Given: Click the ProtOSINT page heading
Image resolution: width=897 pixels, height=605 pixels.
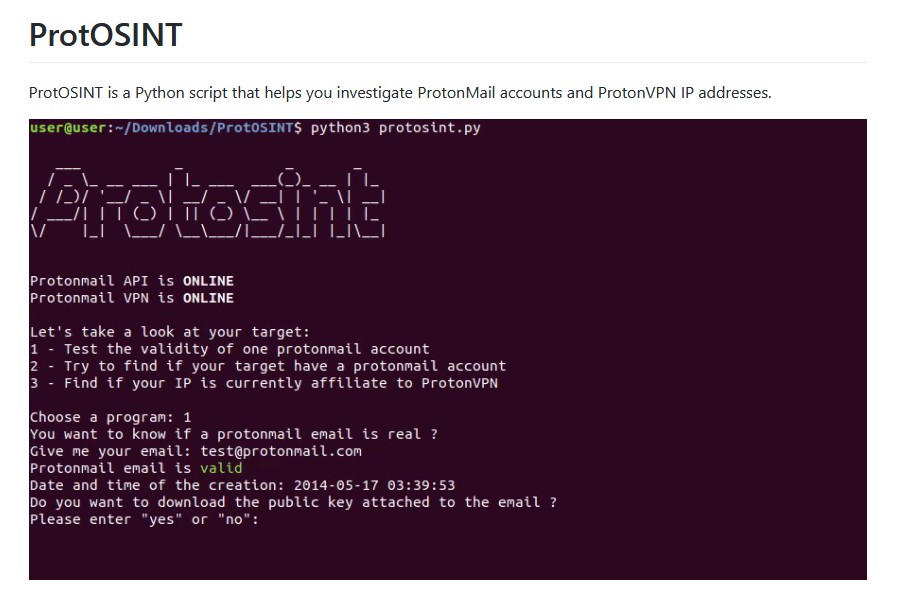Looking at the screenshot, I should 105,35.
